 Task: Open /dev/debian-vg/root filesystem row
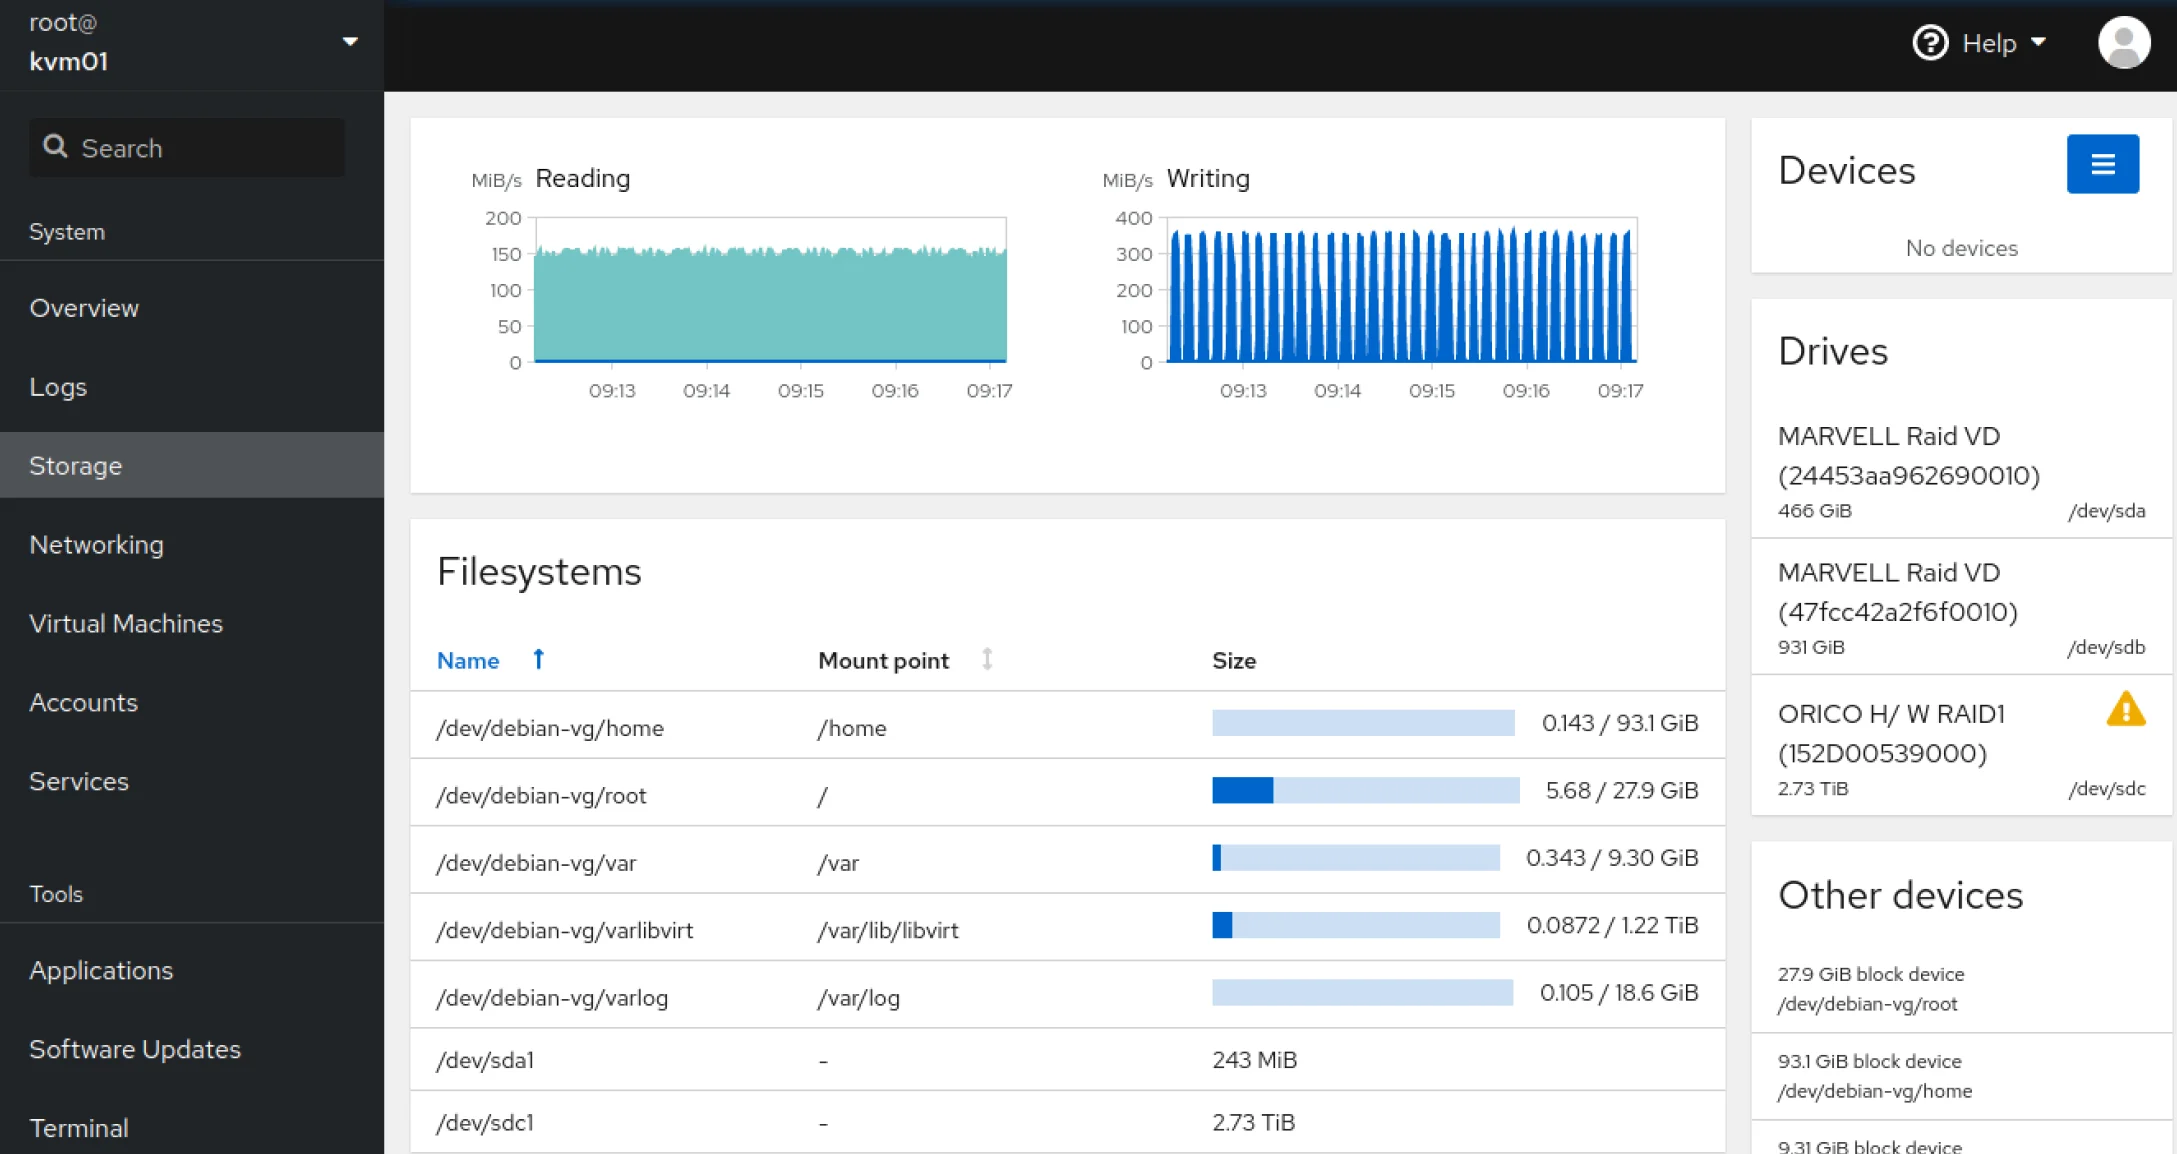[541, 795]
